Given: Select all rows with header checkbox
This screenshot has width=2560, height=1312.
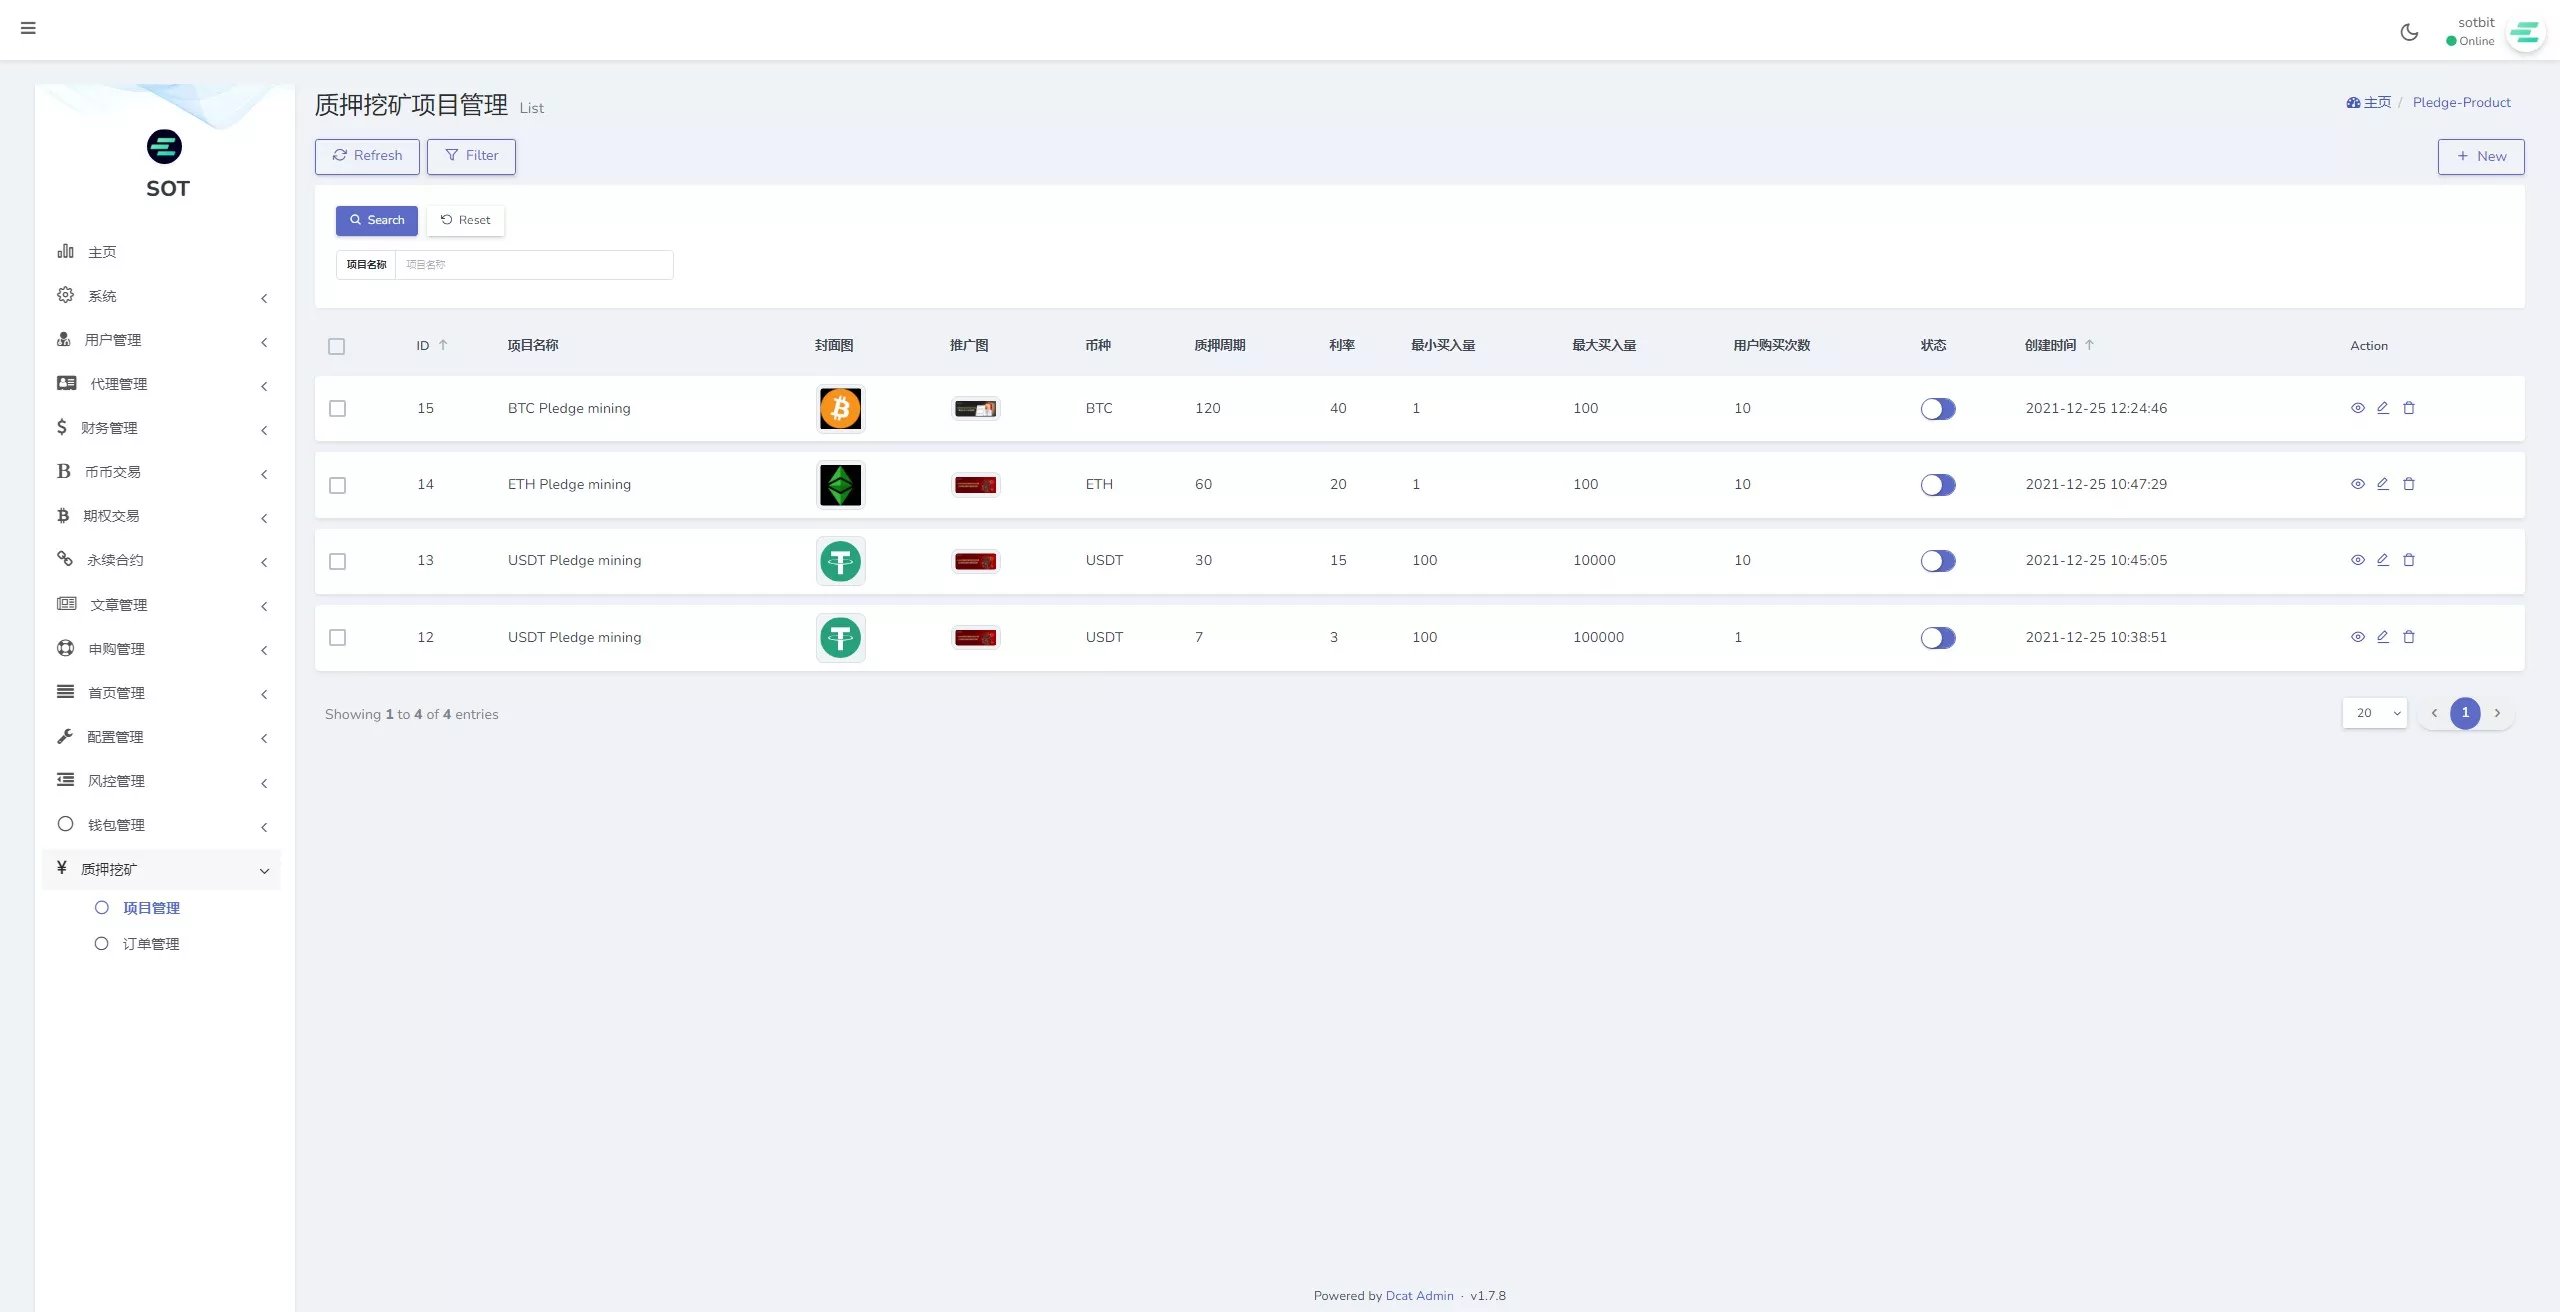Looking at the screenshot, I should 336,346.
